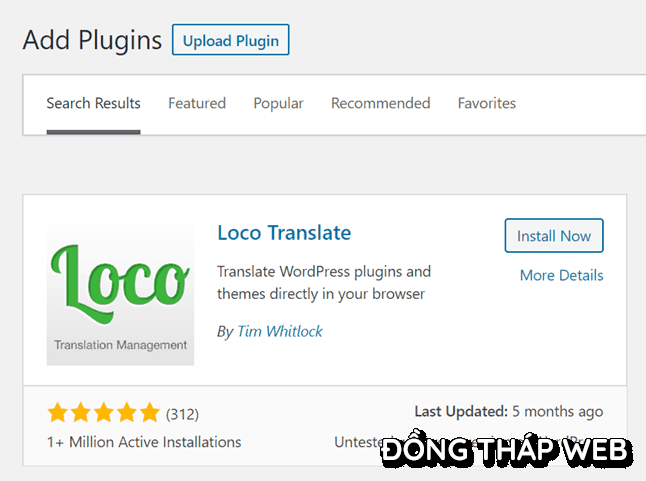Click the 312 ratings count

(x=182, y=413)
